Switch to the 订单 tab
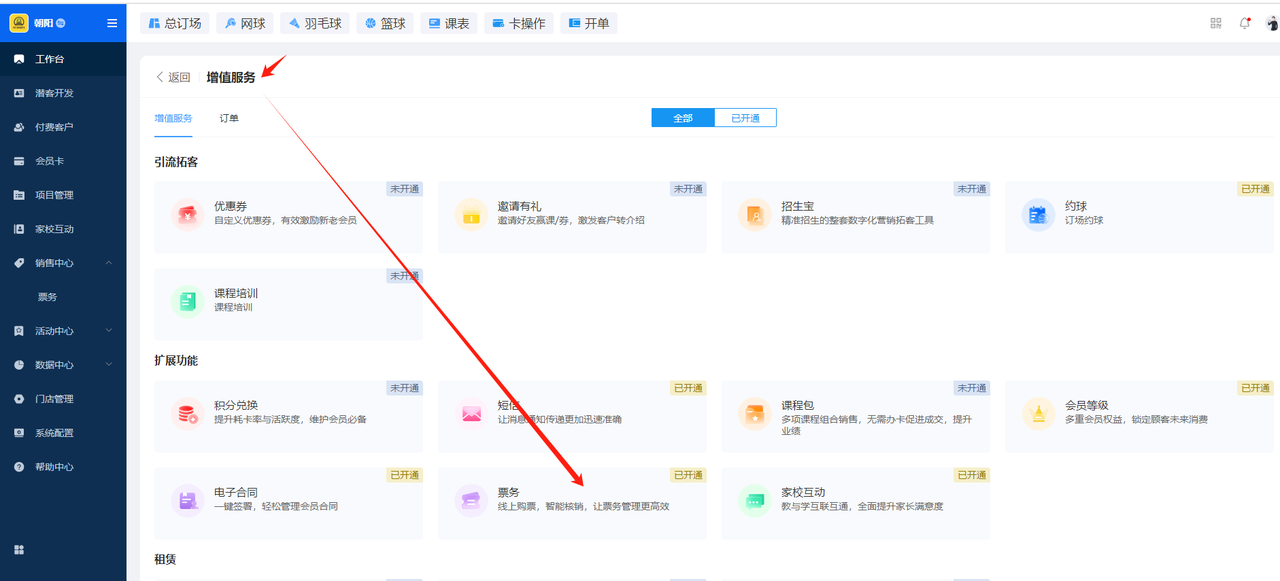The image size is (1280, 581). click(x=229, y=118)
